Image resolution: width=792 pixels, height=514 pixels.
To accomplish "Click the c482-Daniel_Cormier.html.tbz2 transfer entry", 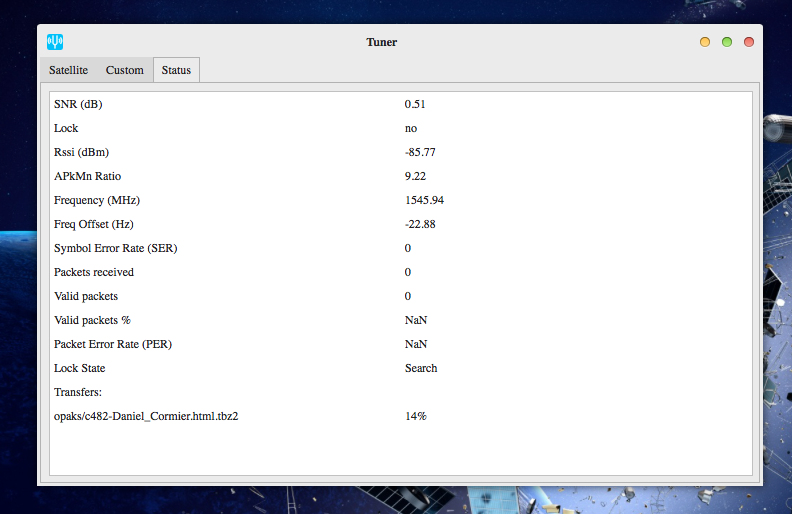I will click(146, 416).
